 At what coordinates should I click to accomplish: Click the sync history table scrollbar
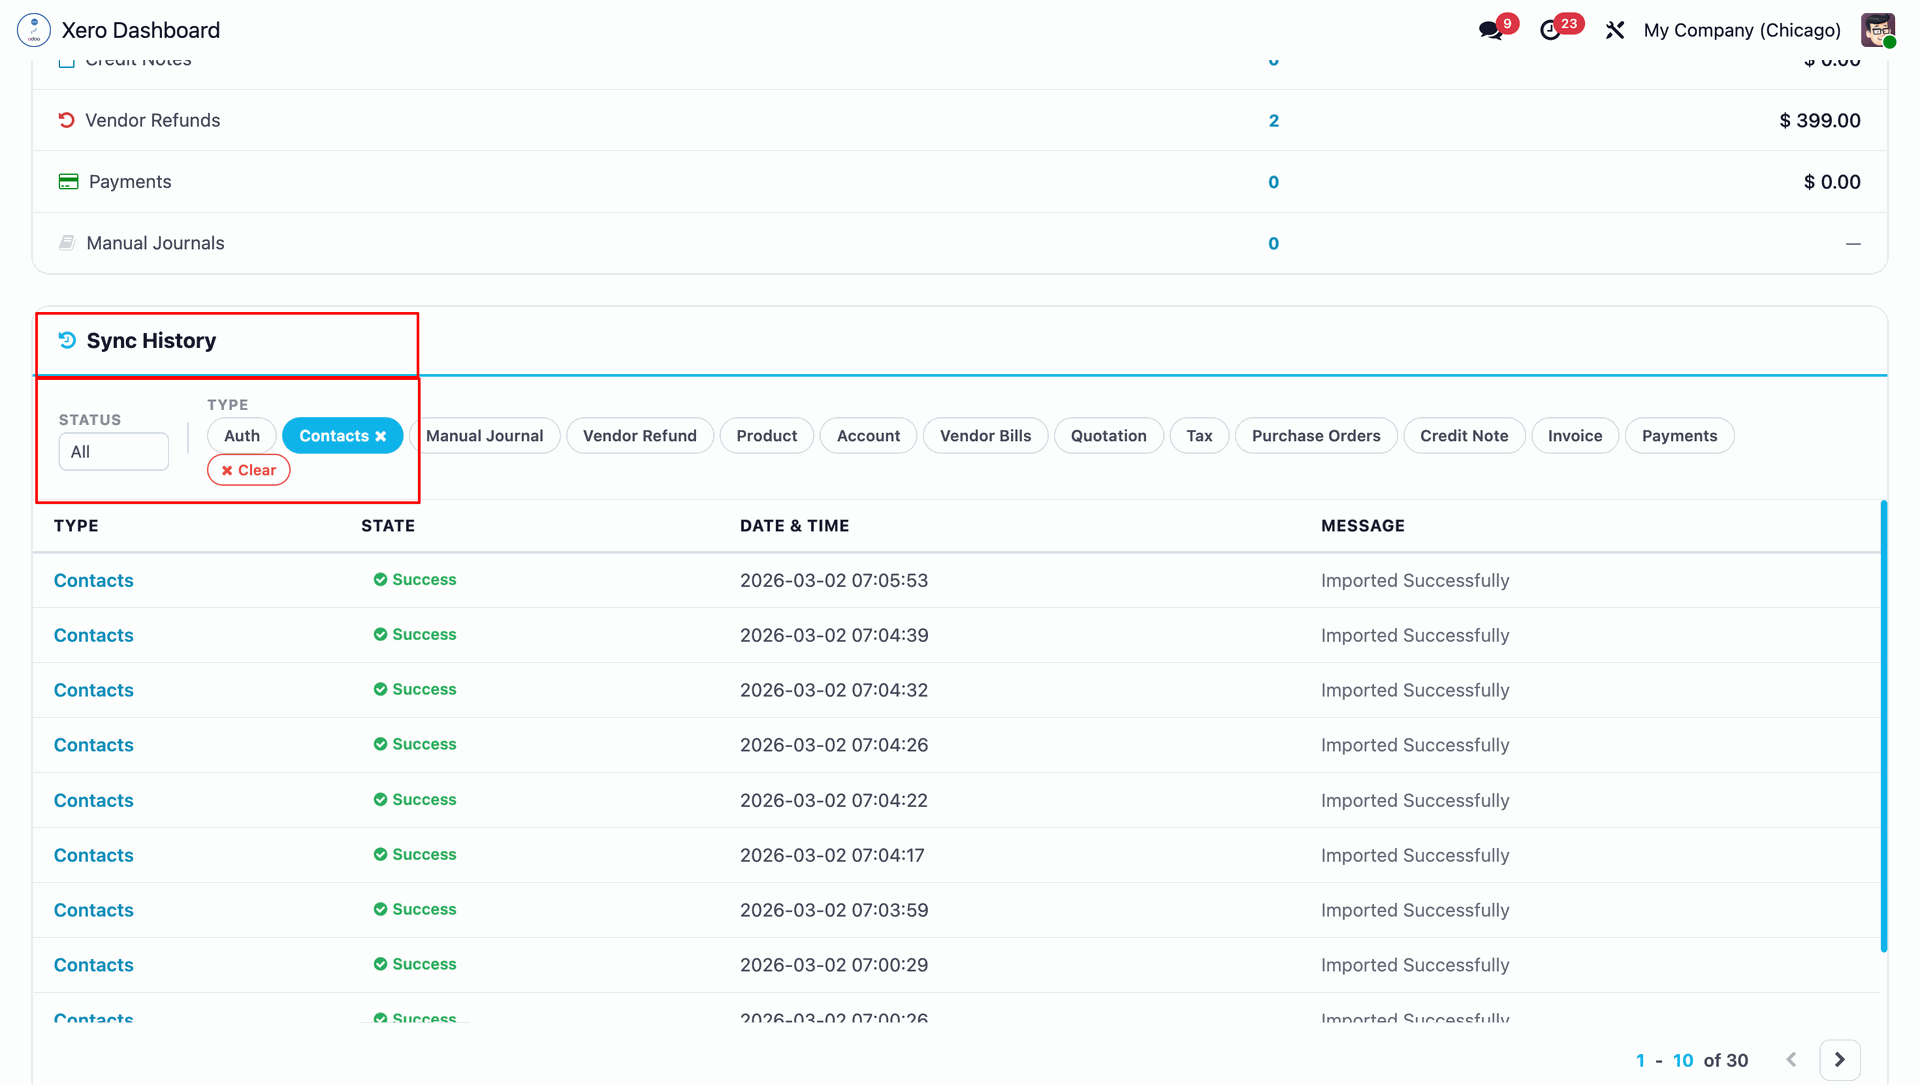click(x=1883, y=726)
